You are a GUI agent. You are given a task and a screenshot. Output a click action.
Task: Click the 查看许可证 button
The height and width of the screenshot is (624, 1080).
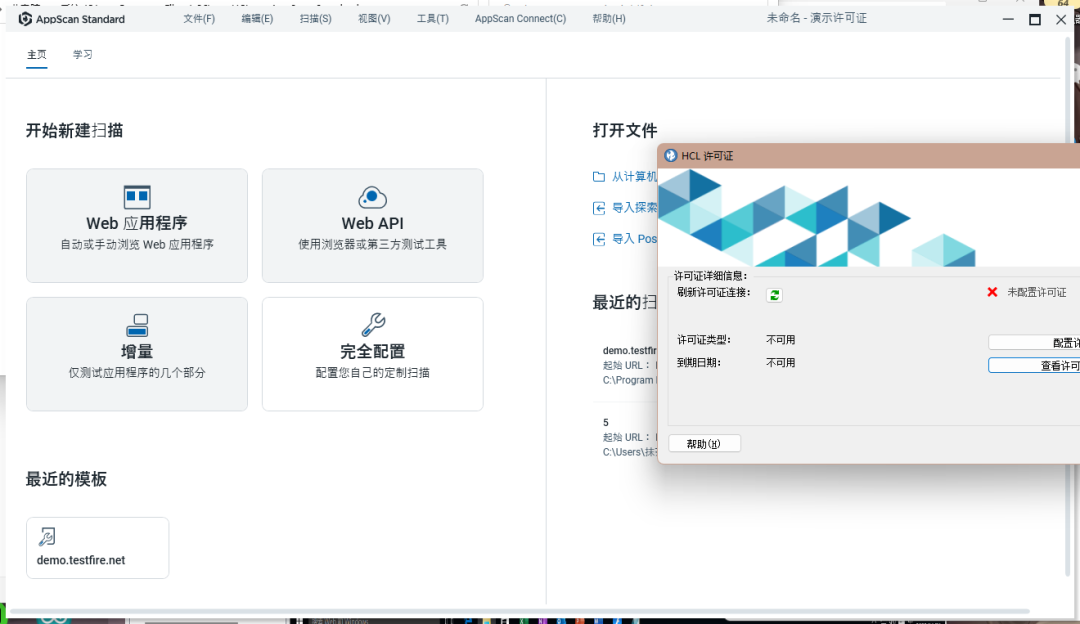1034,366
